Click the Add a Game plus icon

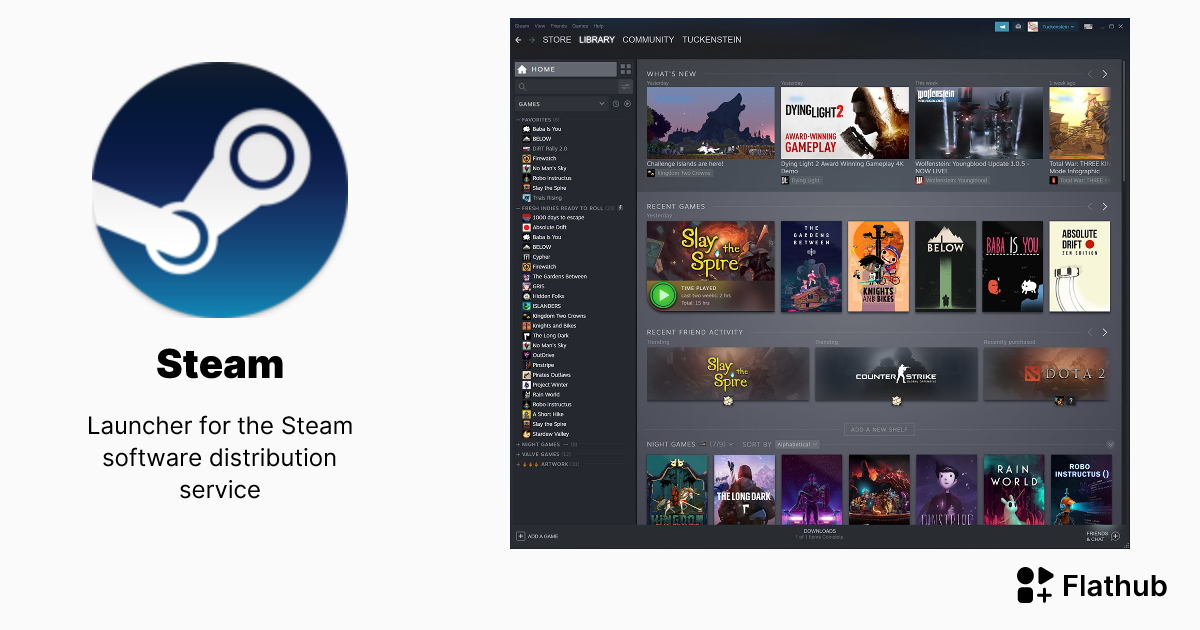coord(521,536)
